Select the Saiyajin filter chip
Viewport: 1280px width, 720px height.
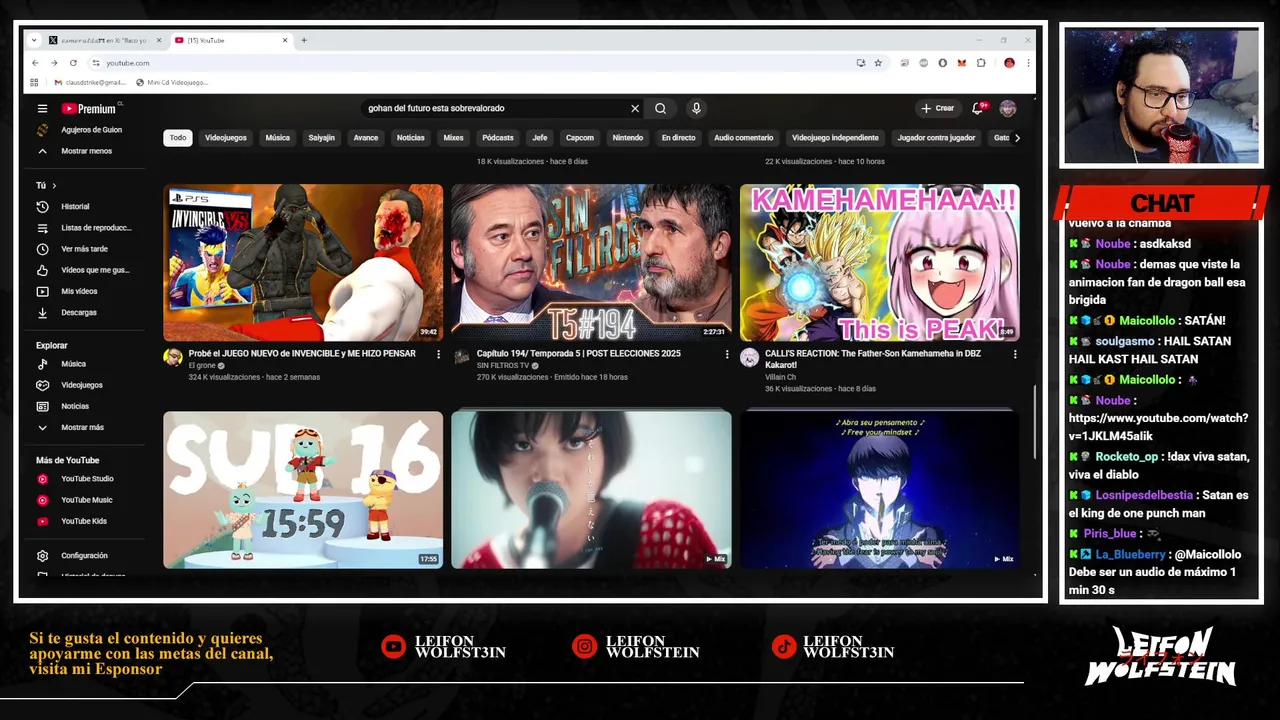click(322, 138)
